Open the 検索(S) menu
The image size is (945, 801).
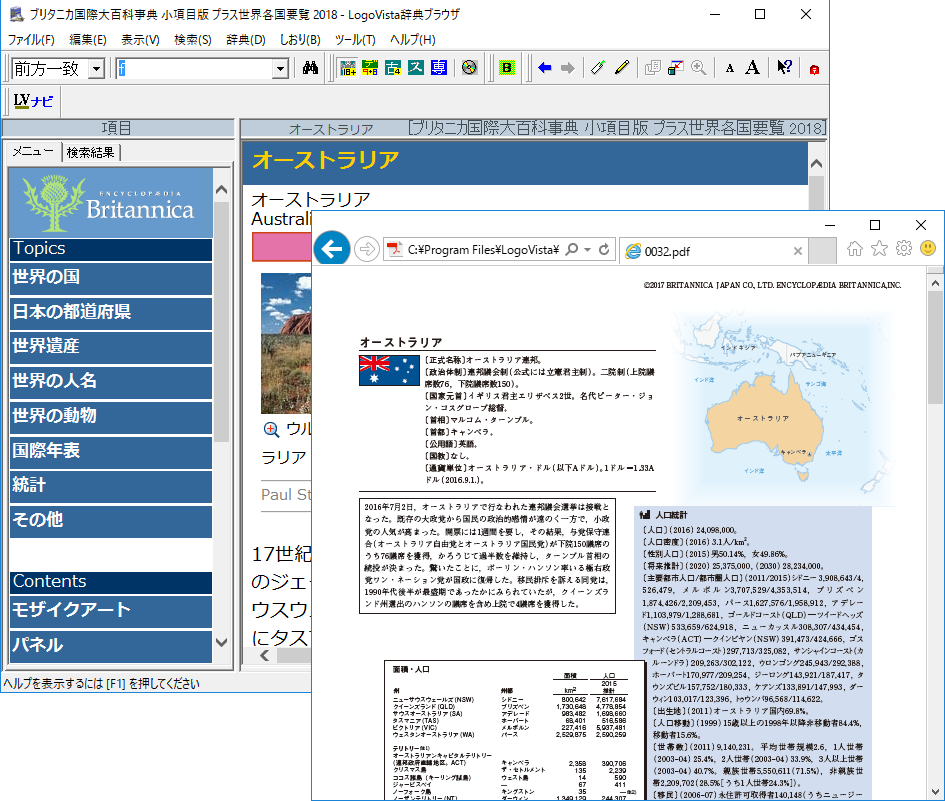tap(193, 40)
